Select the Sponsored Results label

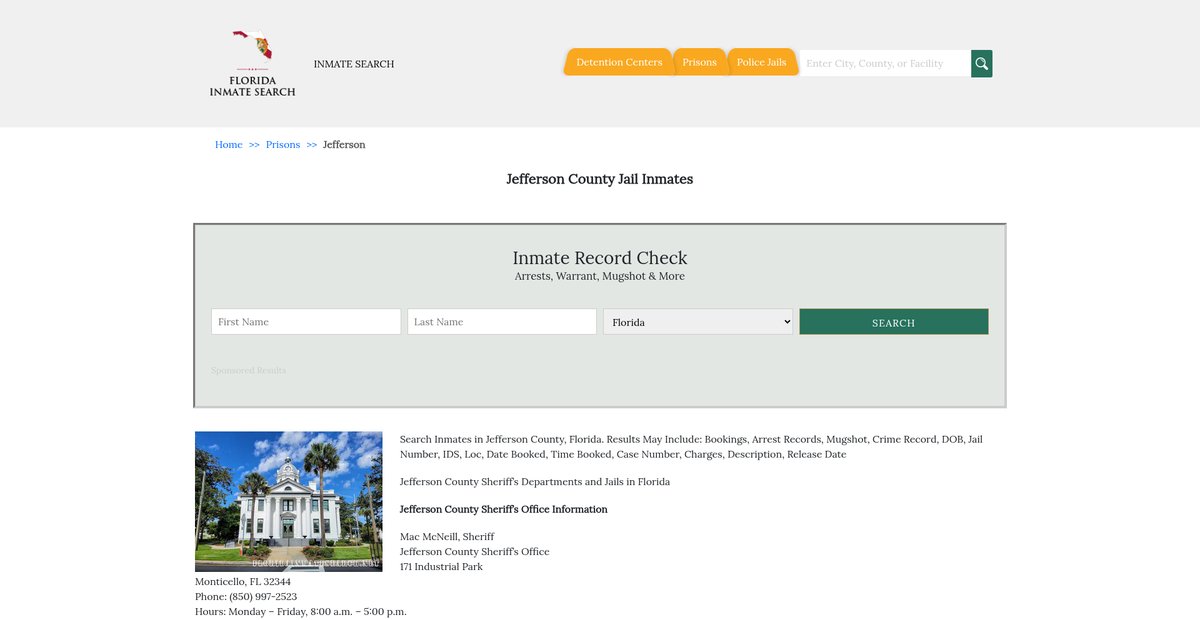[x=249, y=370]
